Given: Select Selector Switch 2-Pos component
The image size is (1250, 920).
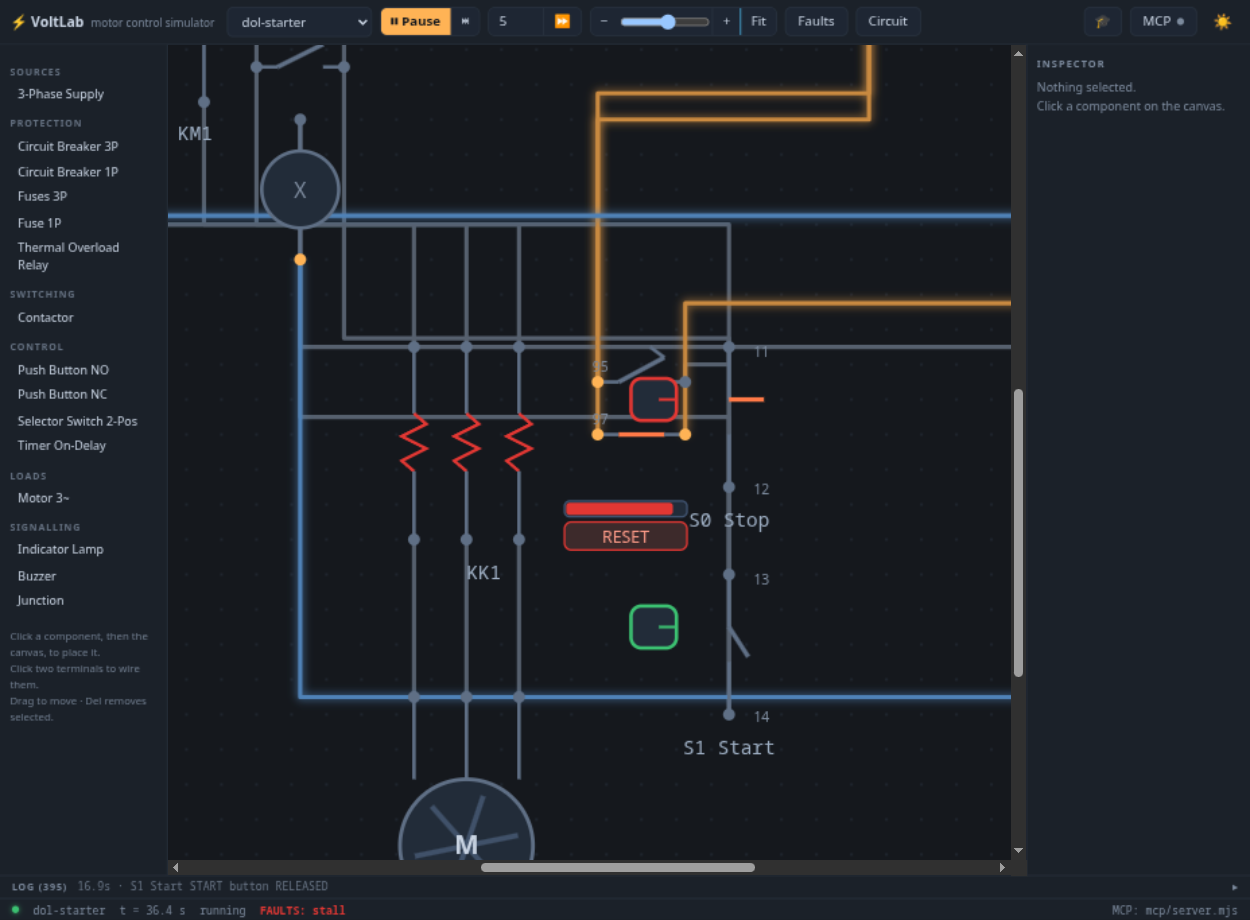Looking at the screenshot, I should (77, 421).
